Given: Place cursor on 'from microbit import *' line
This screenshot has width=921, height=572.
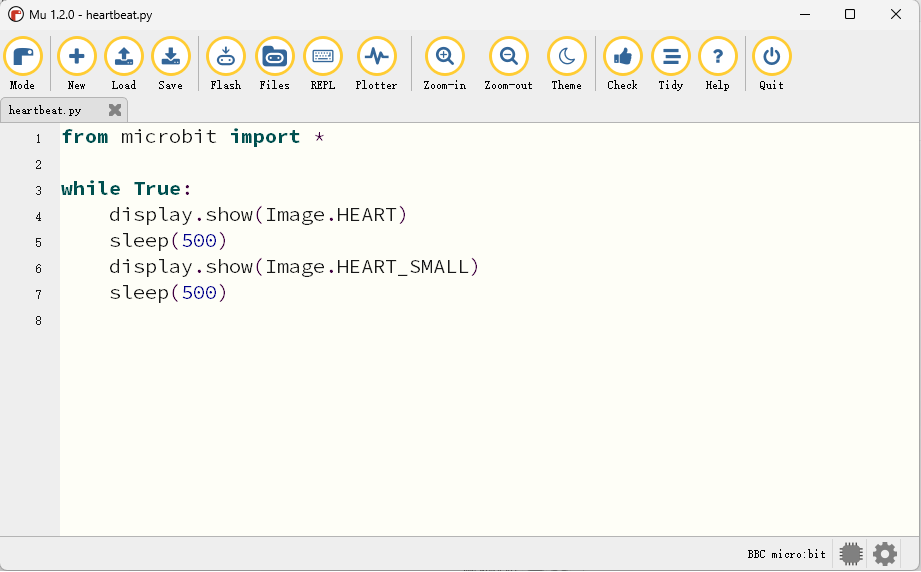Looking at the screenshot, I should [x=193, y=137].
